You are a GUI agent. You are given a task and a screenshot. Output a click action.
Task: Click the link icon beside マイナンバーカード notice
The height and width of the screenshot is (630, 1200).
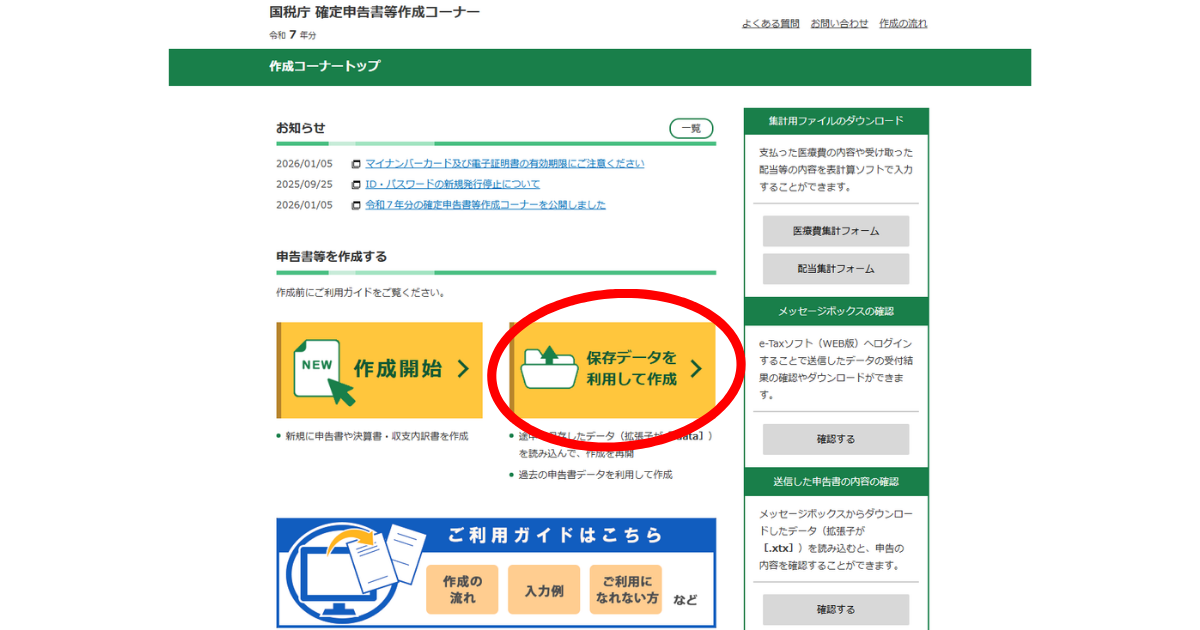356,164
